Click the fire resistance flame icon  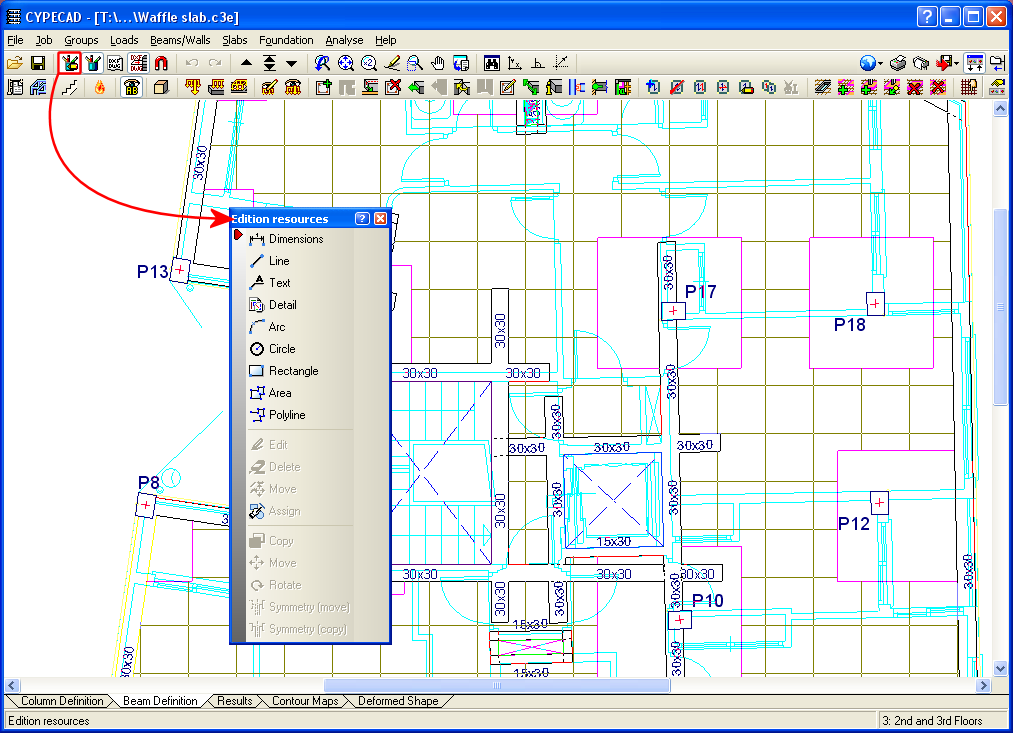point(99,87)
